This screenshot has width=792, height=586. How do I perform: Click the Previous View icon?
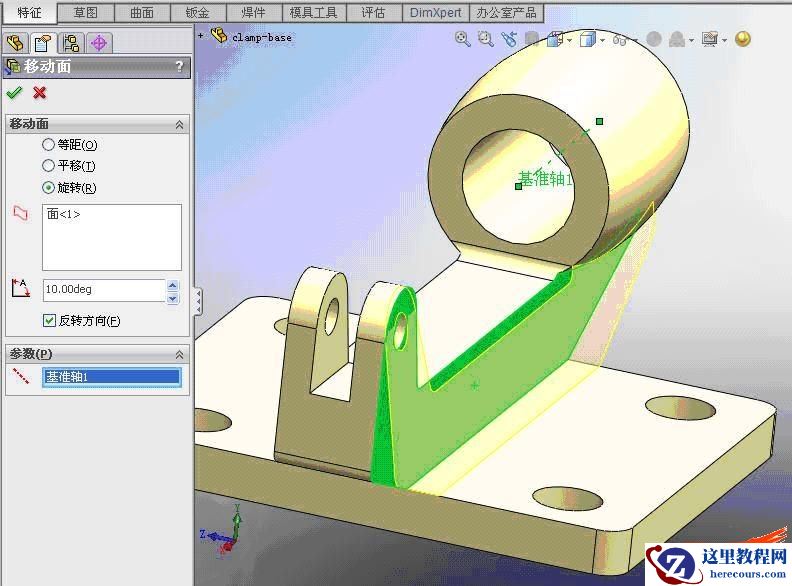pyautogui.click(x=509, y=39)
